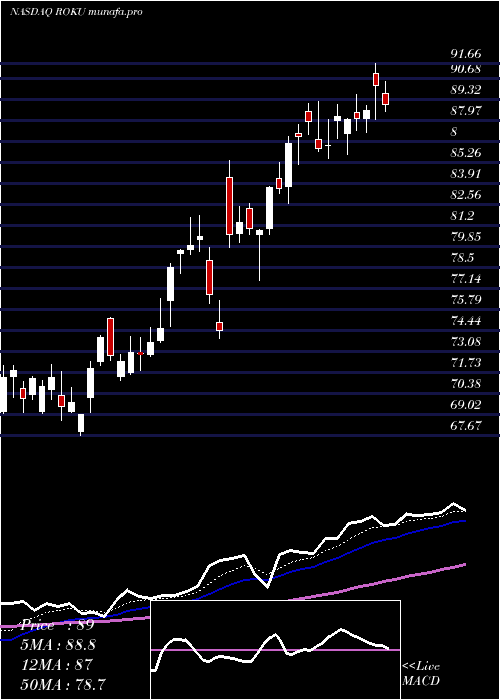The height and width of the screenshot is (700, 500).
Task: Click the Price : 89 readout
Action: (x=57, y=625)
